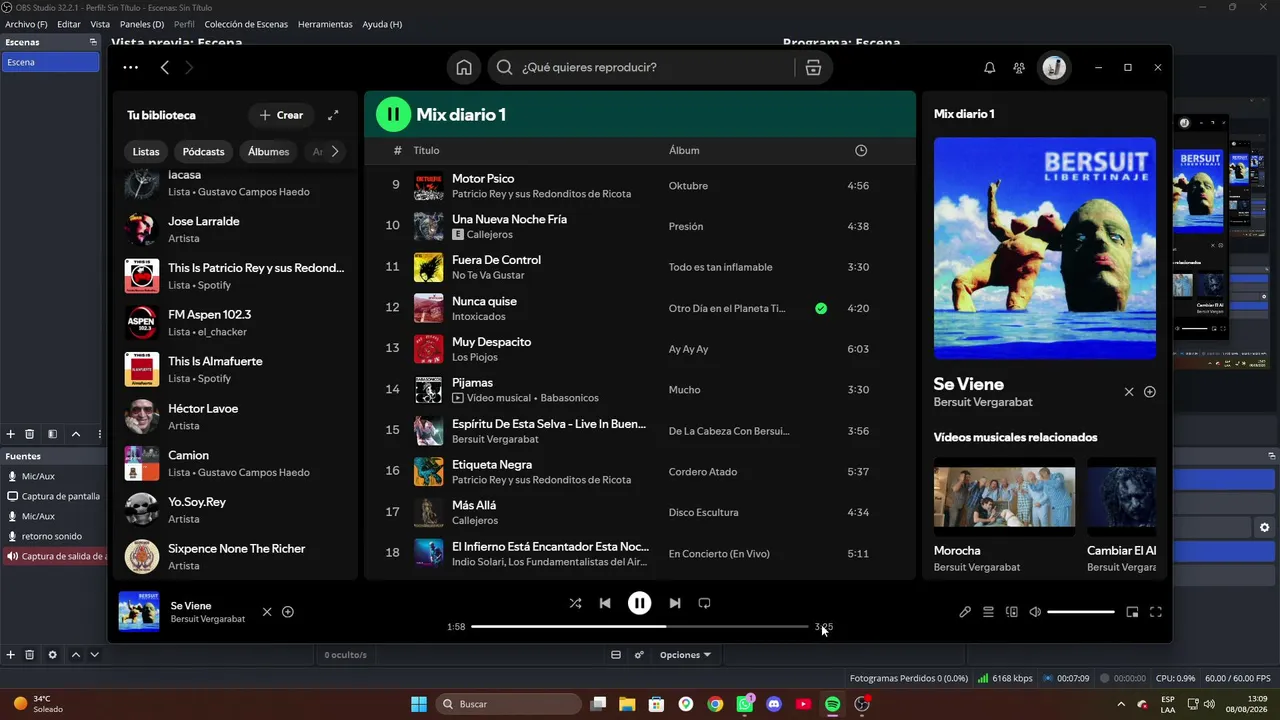Open Discord from the taskbar
This screenshot has height=720, width=1280.
(774, 704)
